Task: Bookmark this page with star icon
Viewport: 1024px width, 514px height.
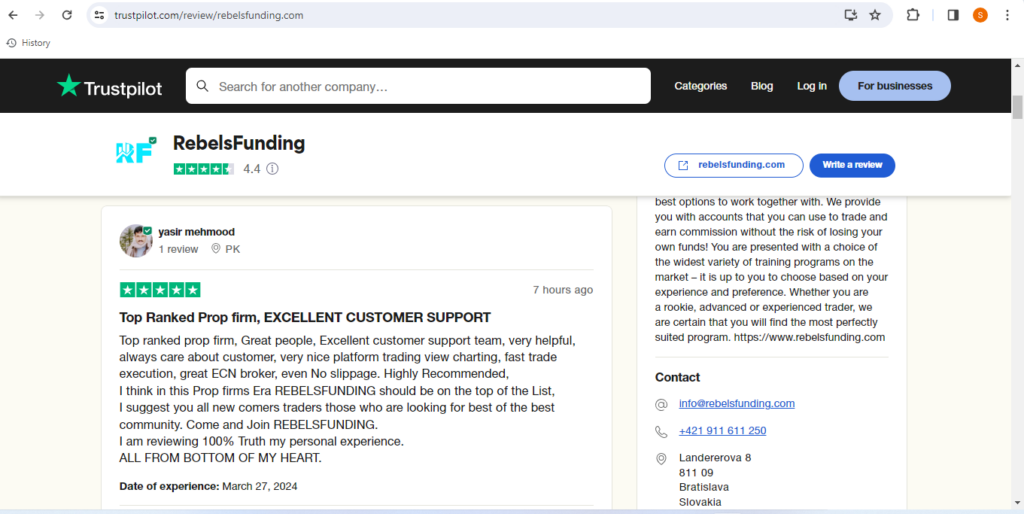Action: (x=875, y=15)
